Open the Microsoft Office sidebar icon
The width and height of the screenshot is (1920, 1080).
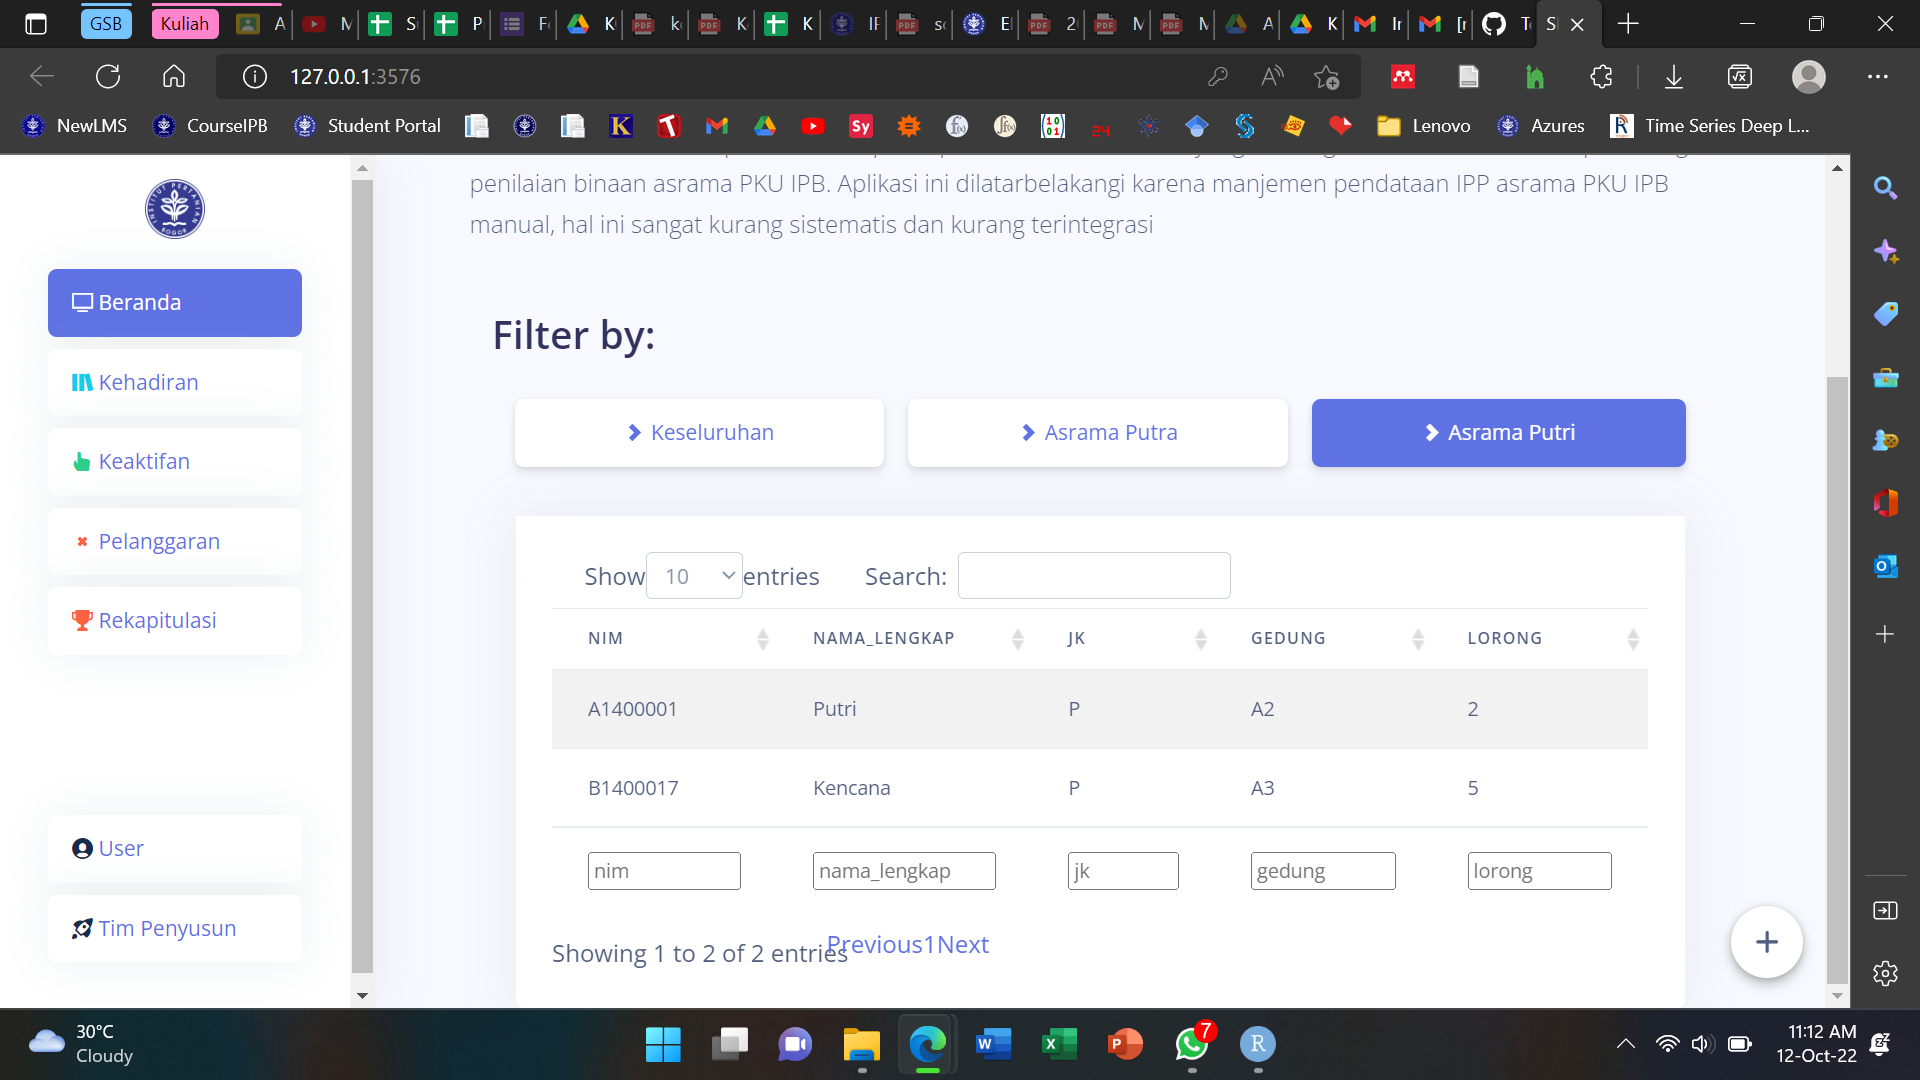tap(1886, 503)
